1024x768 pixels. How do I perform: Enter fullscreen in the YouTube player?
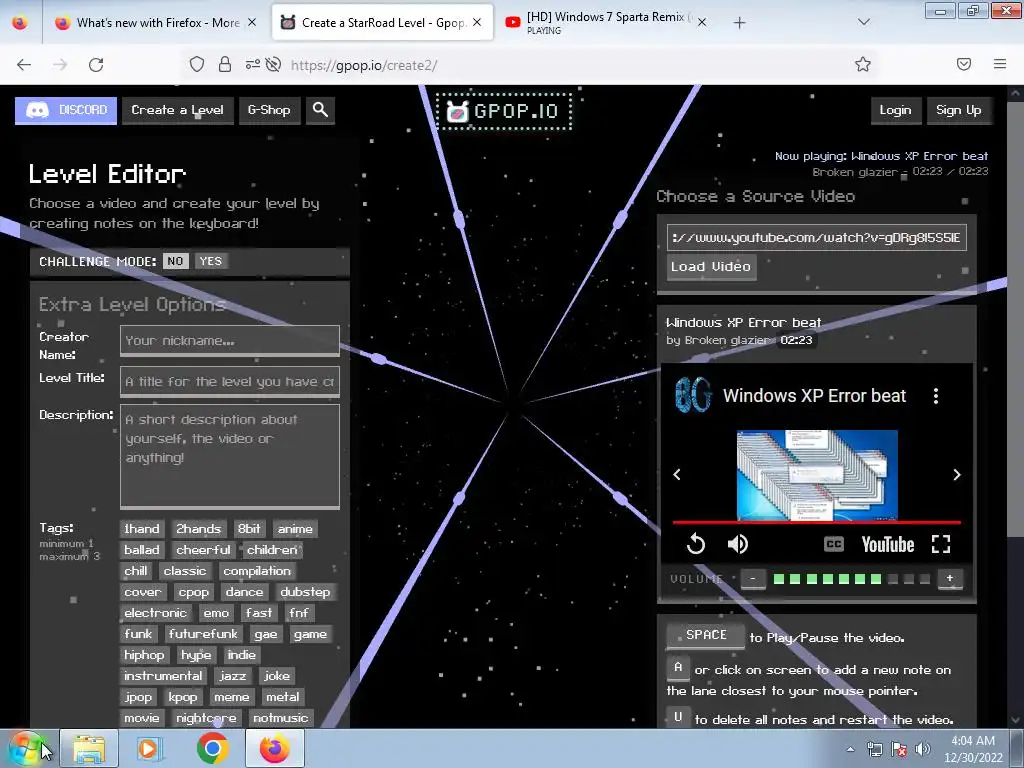point(940,544)
